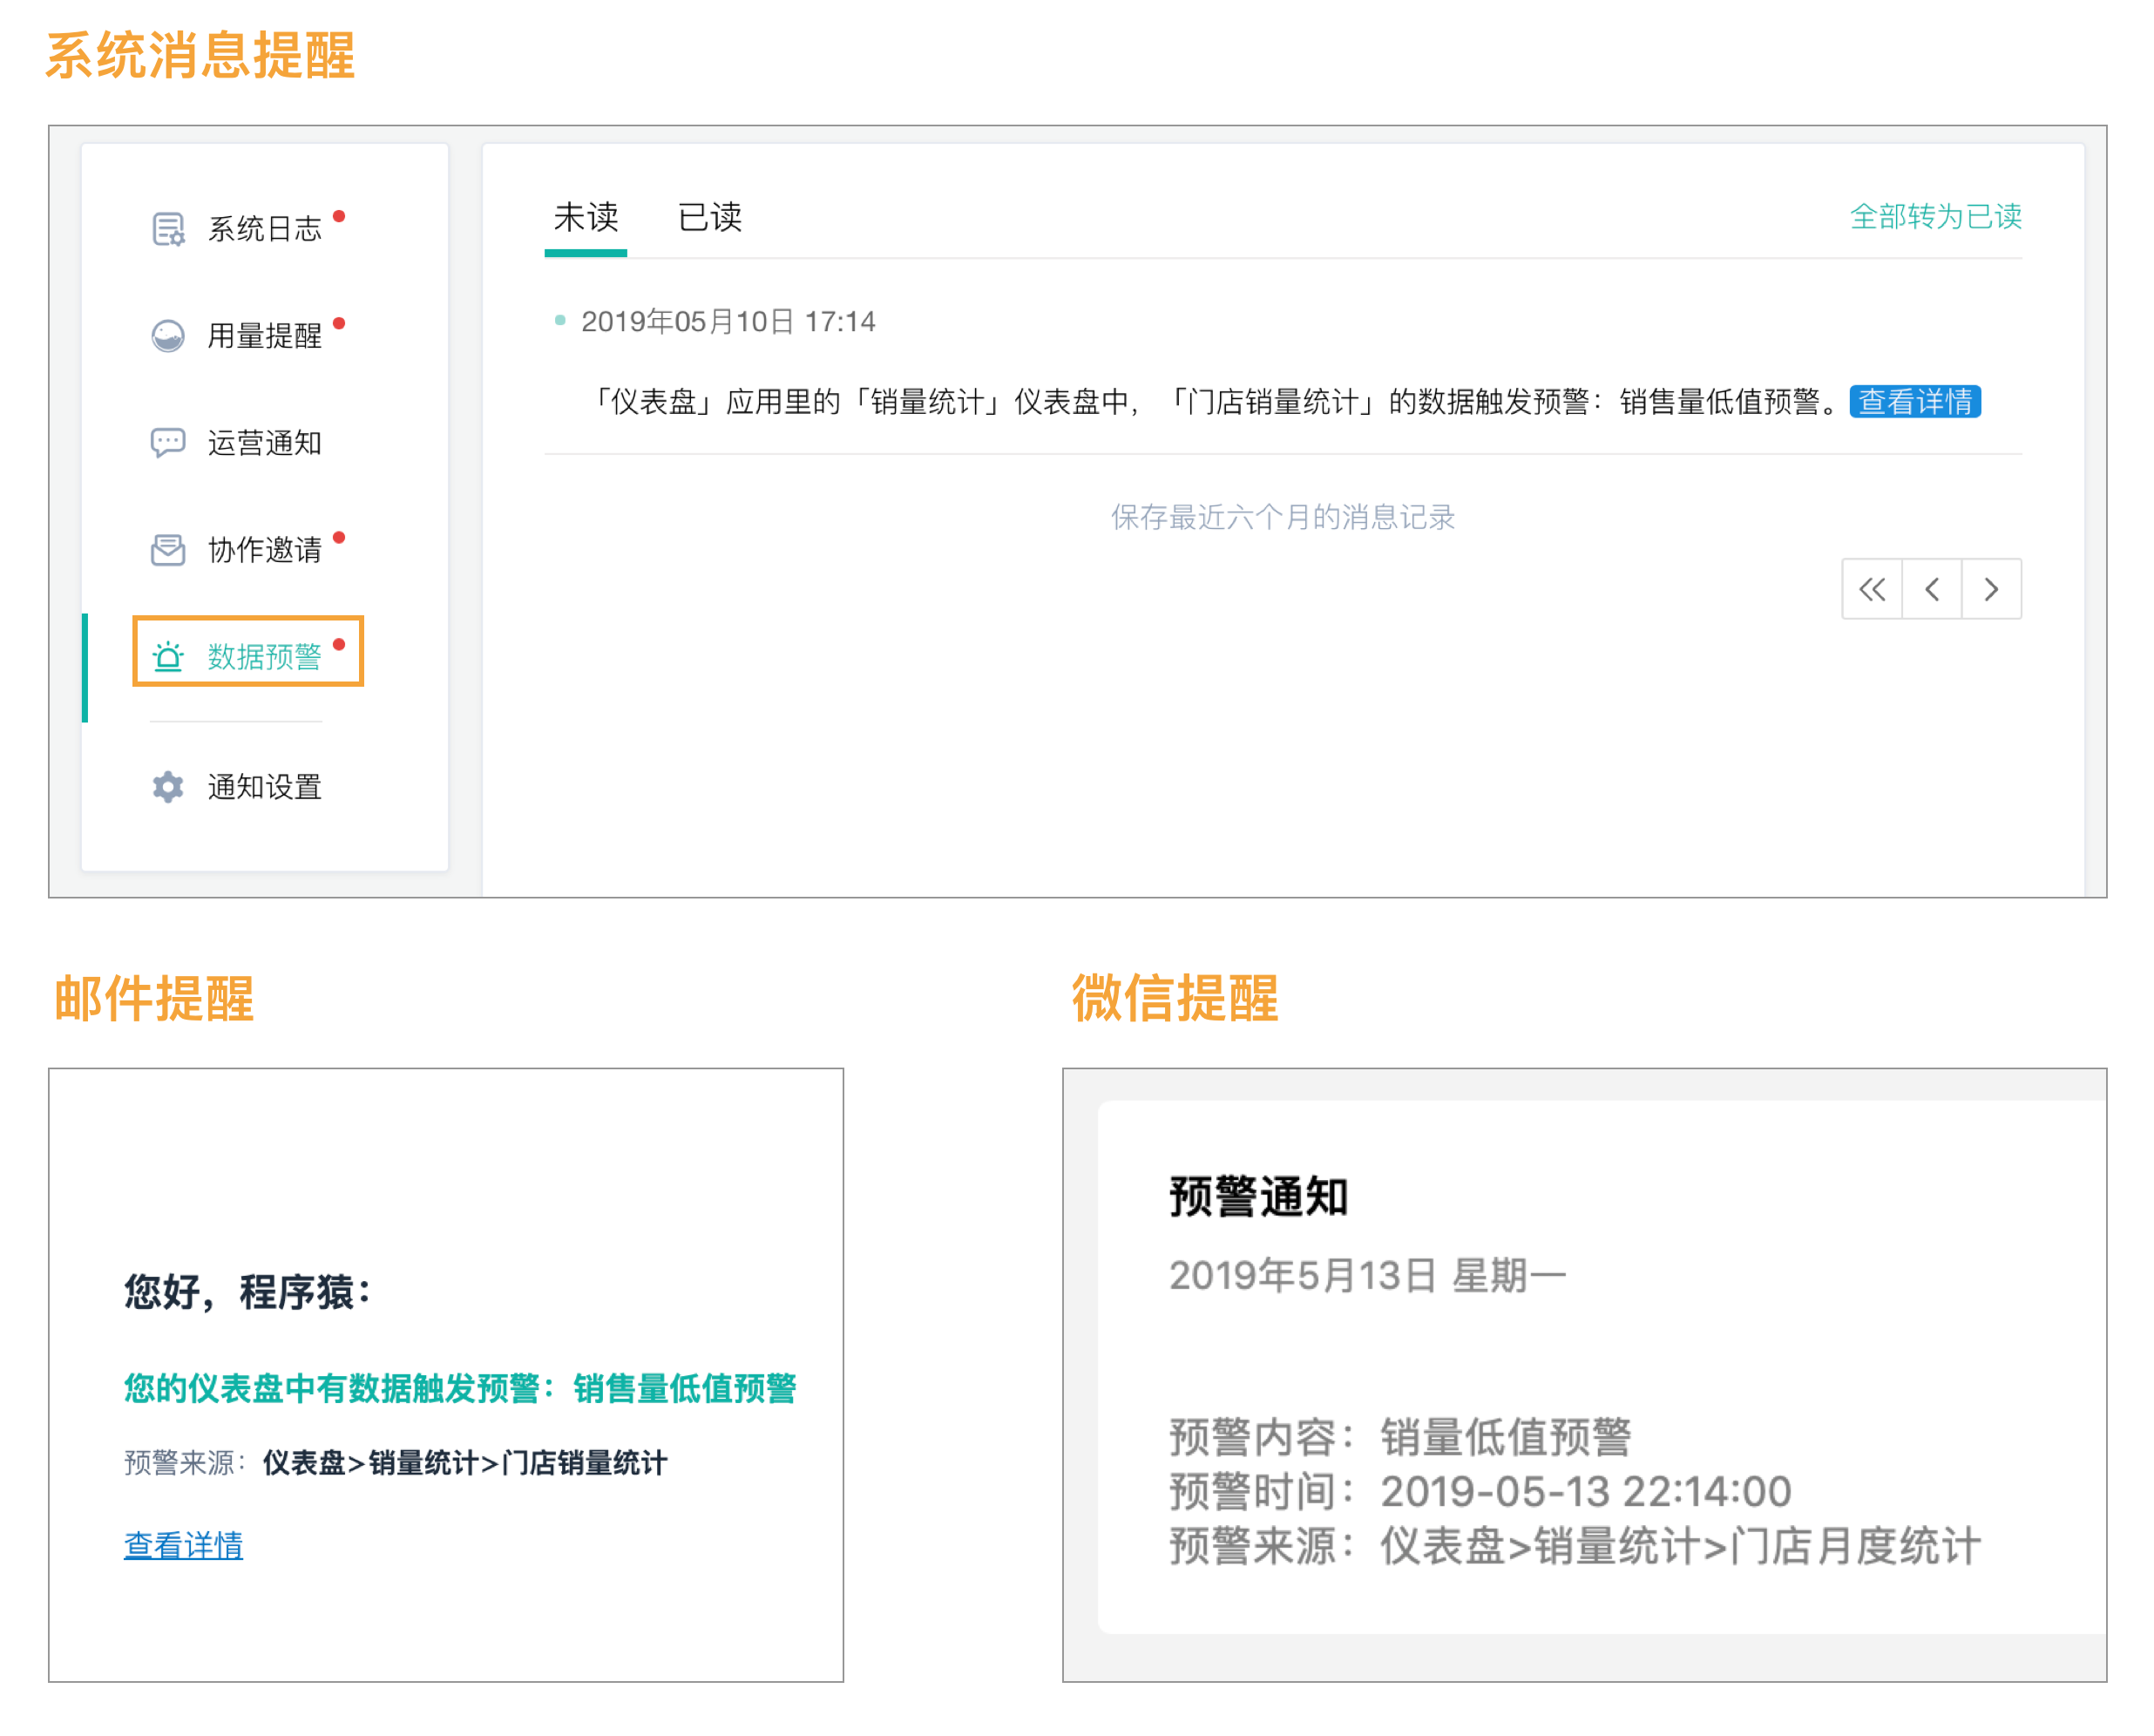Click the WeChat card title 预警通知
The image size is (2154, 1736).
(1259, 1197)
